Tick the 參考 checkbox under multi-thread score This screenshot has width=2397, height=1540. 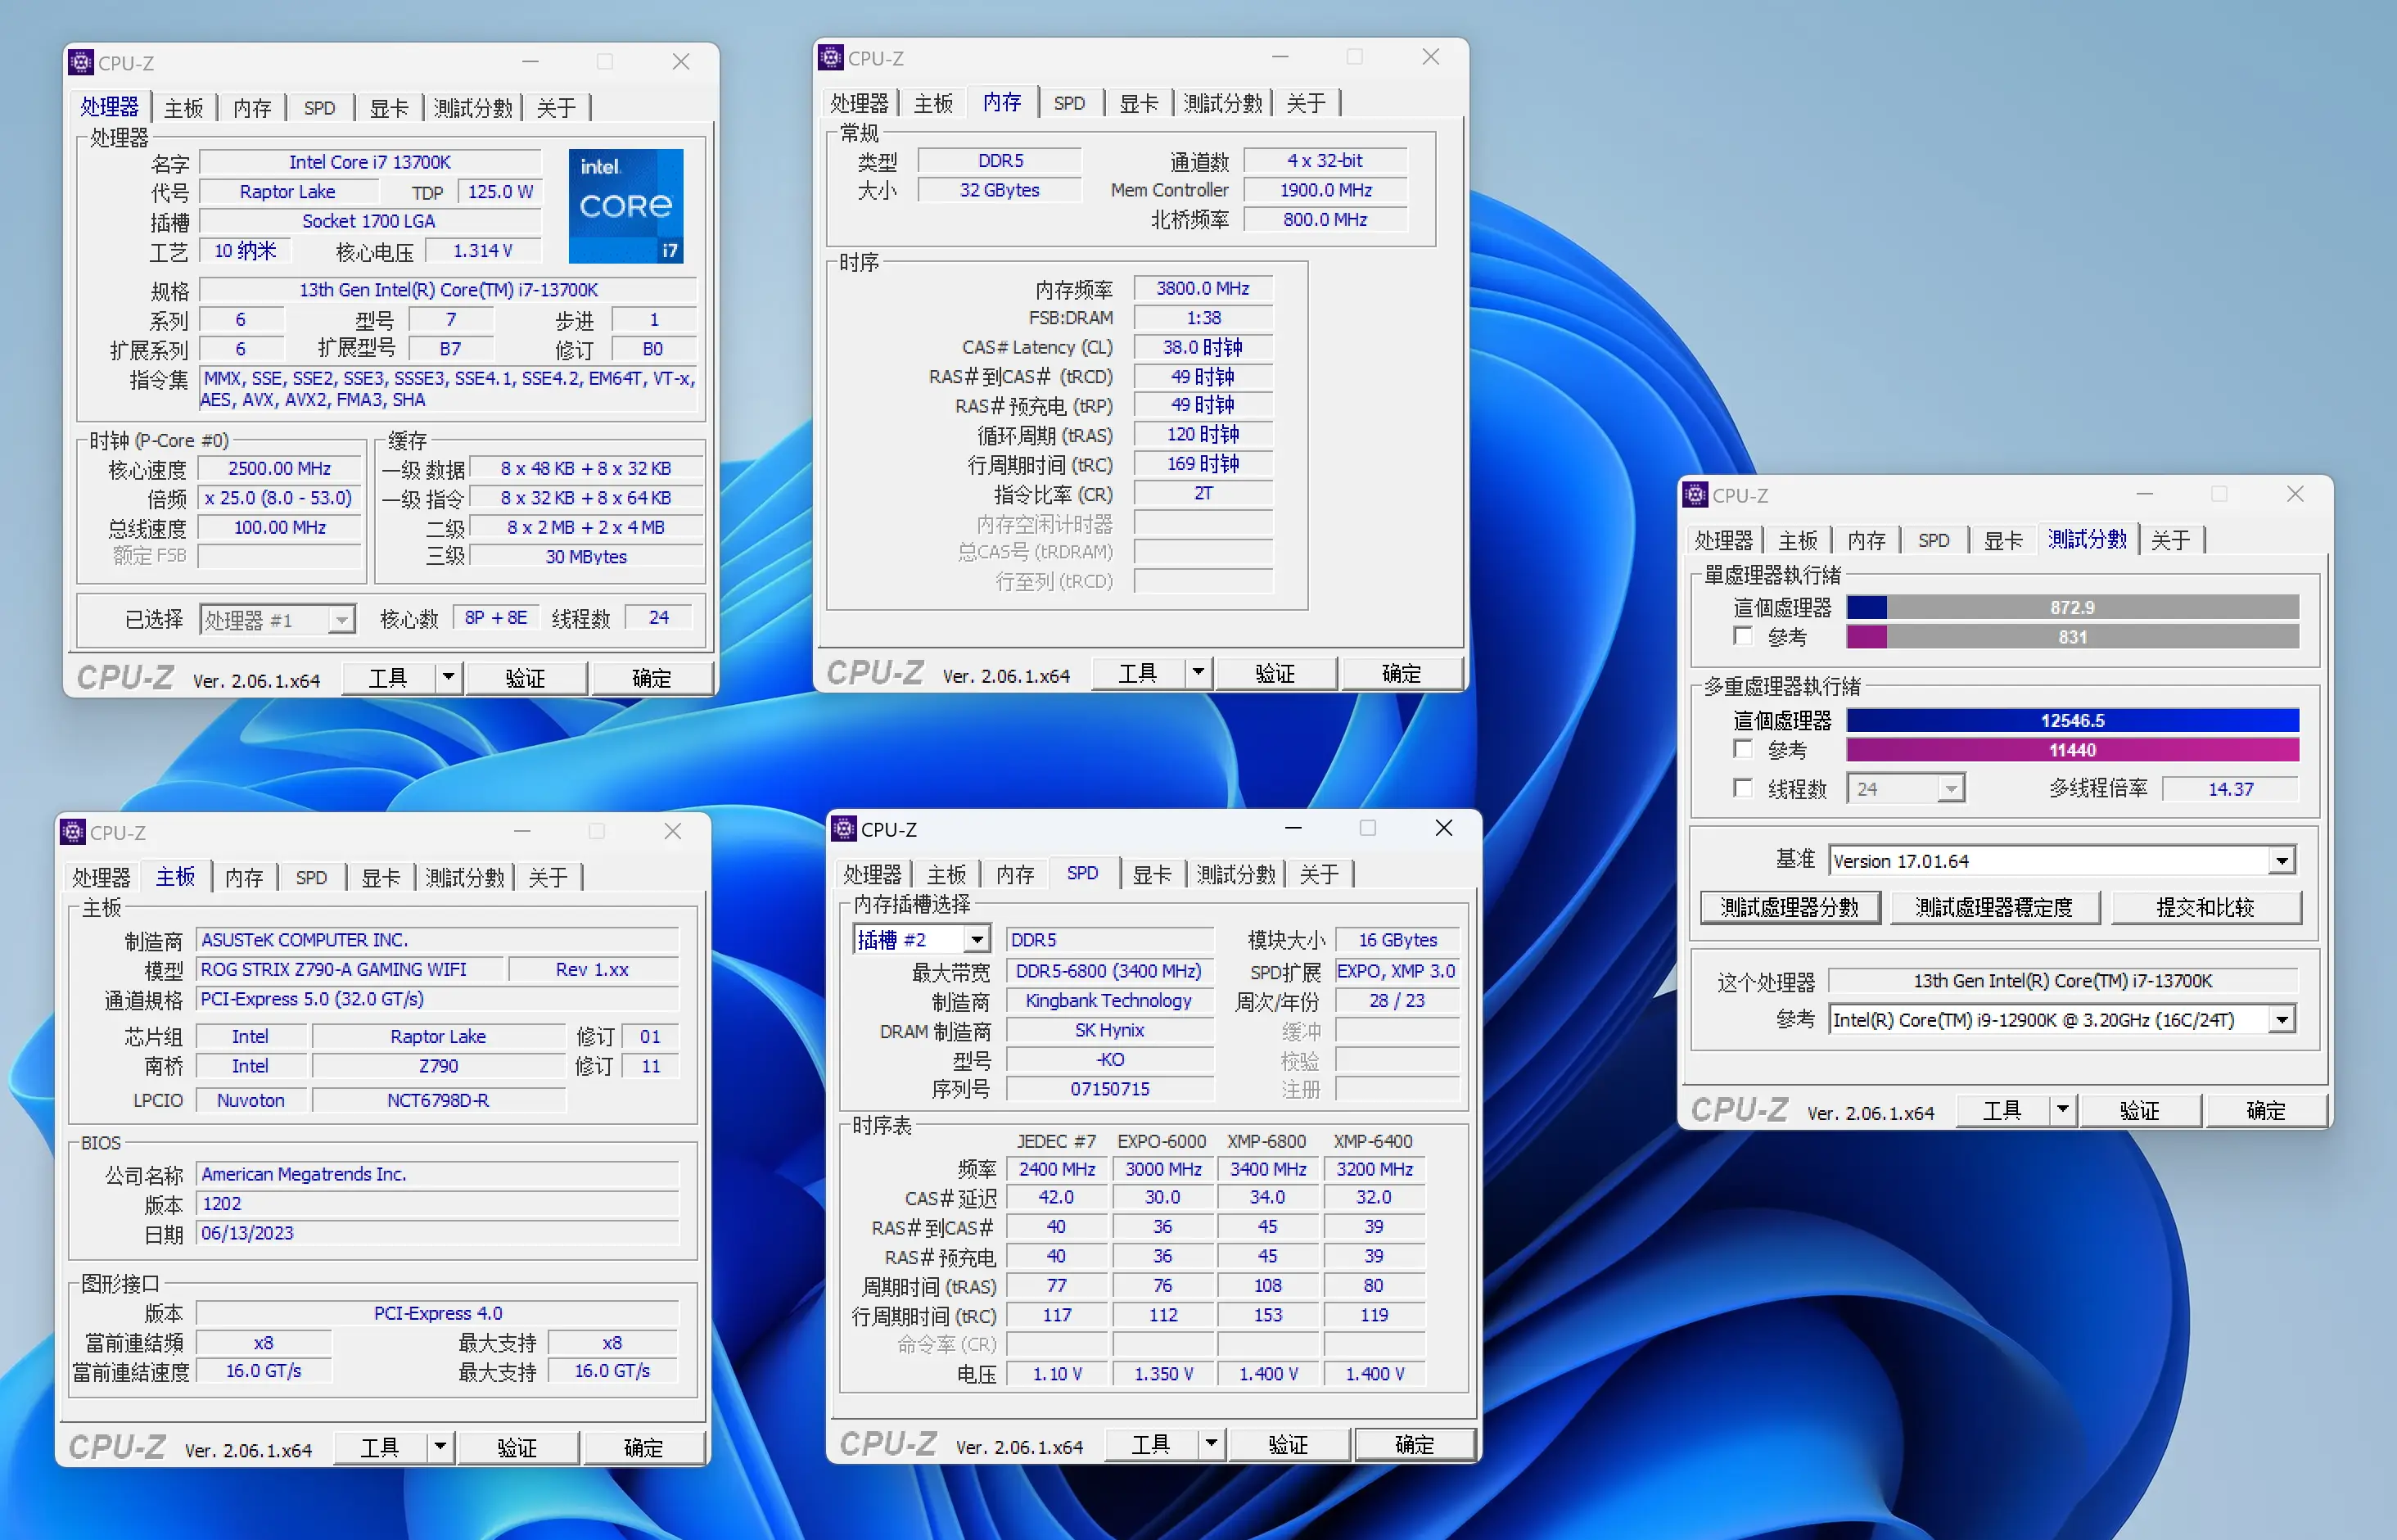click(1743, 749)
